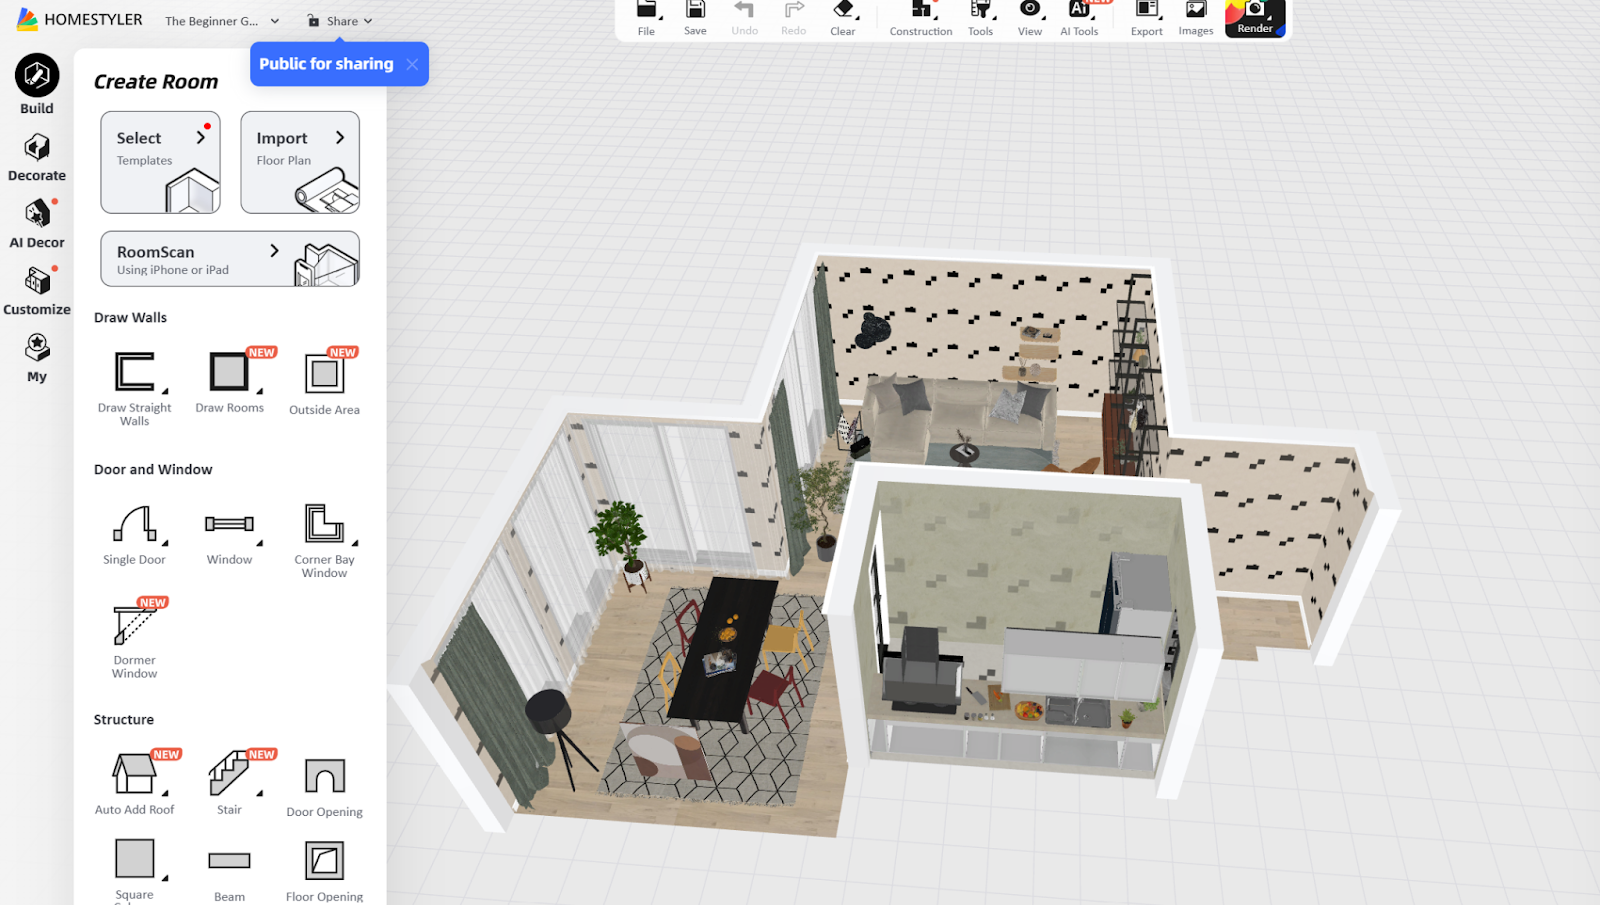Image resolution: width=1600 pixels, height=905 pixels.
Task: Insert a Floor Opening
Action: (x=324, y=872)
